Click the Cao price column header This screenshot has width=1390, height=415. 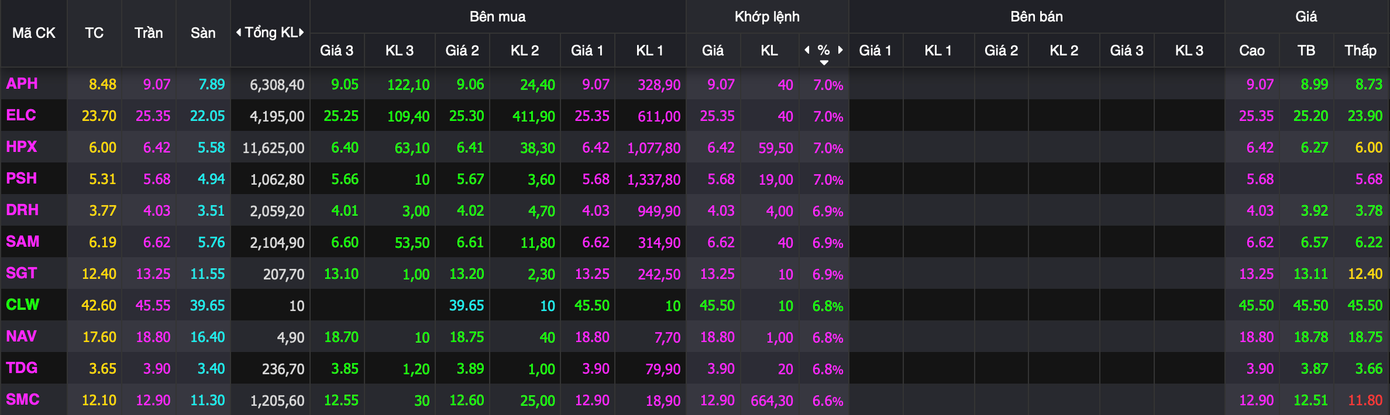1251,50
